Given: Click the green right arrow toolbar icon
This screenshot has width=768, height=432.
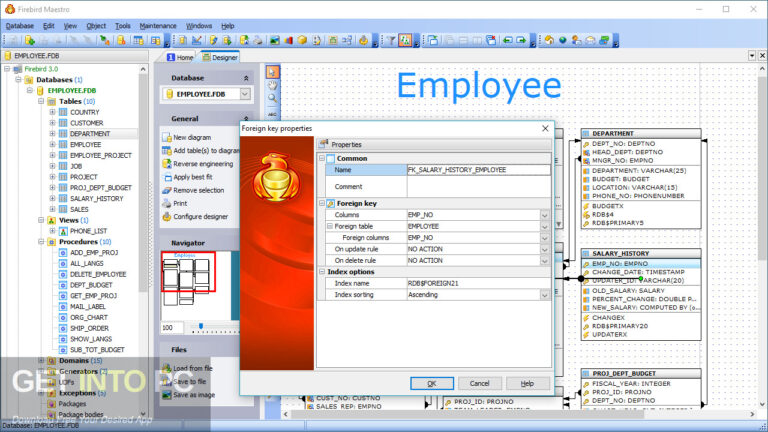Looking at the screenshot, I should (x=521, y=41).
